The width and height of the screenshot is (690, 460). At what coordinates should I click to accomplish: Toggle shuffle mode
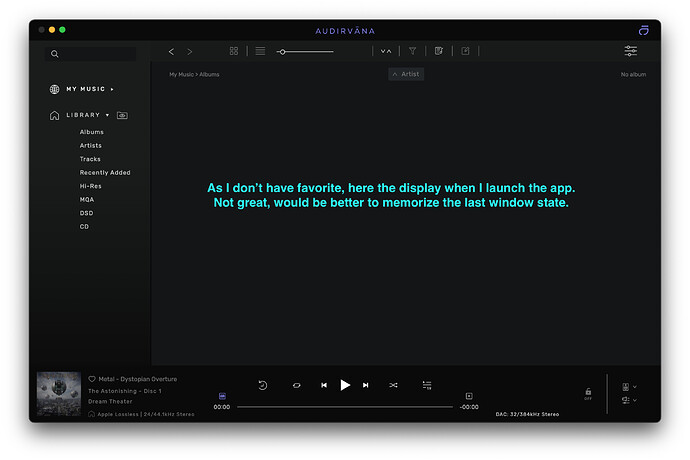pos(393,385)
